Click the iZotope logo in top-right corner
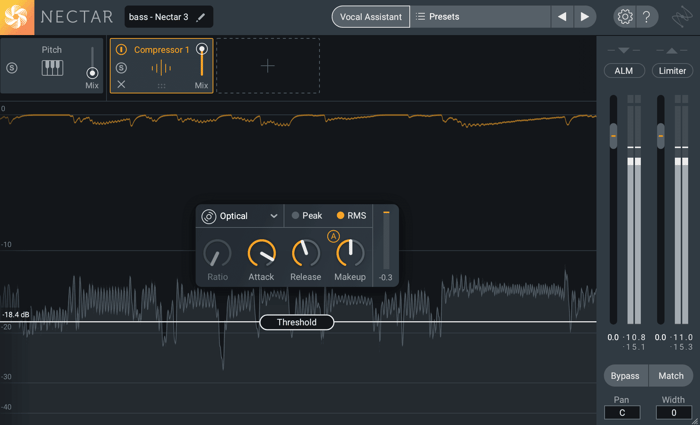This screenshot has height=425, width=700. click(682, 17)
